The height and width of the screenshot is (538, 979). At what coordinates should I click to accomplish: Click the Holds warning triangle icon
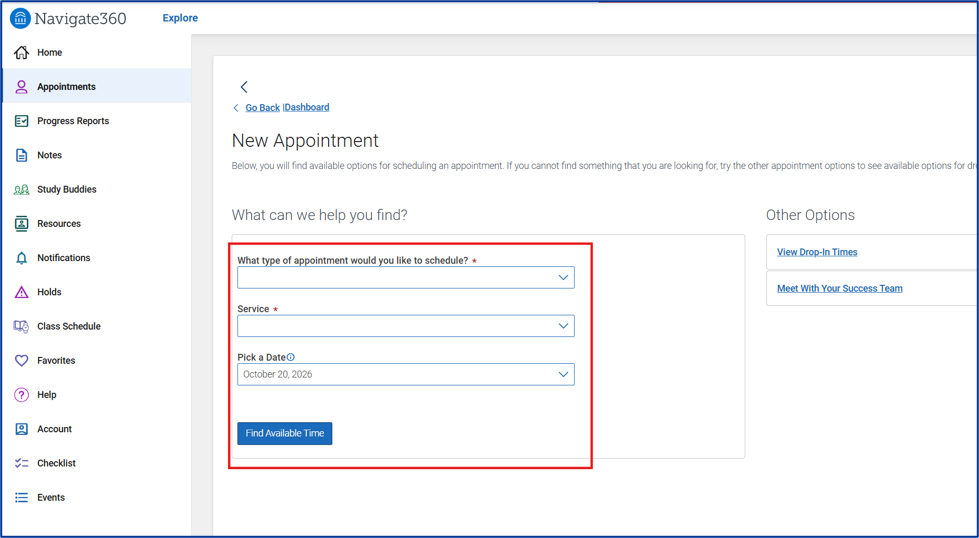pyautogui.click(x=21, y=292)
